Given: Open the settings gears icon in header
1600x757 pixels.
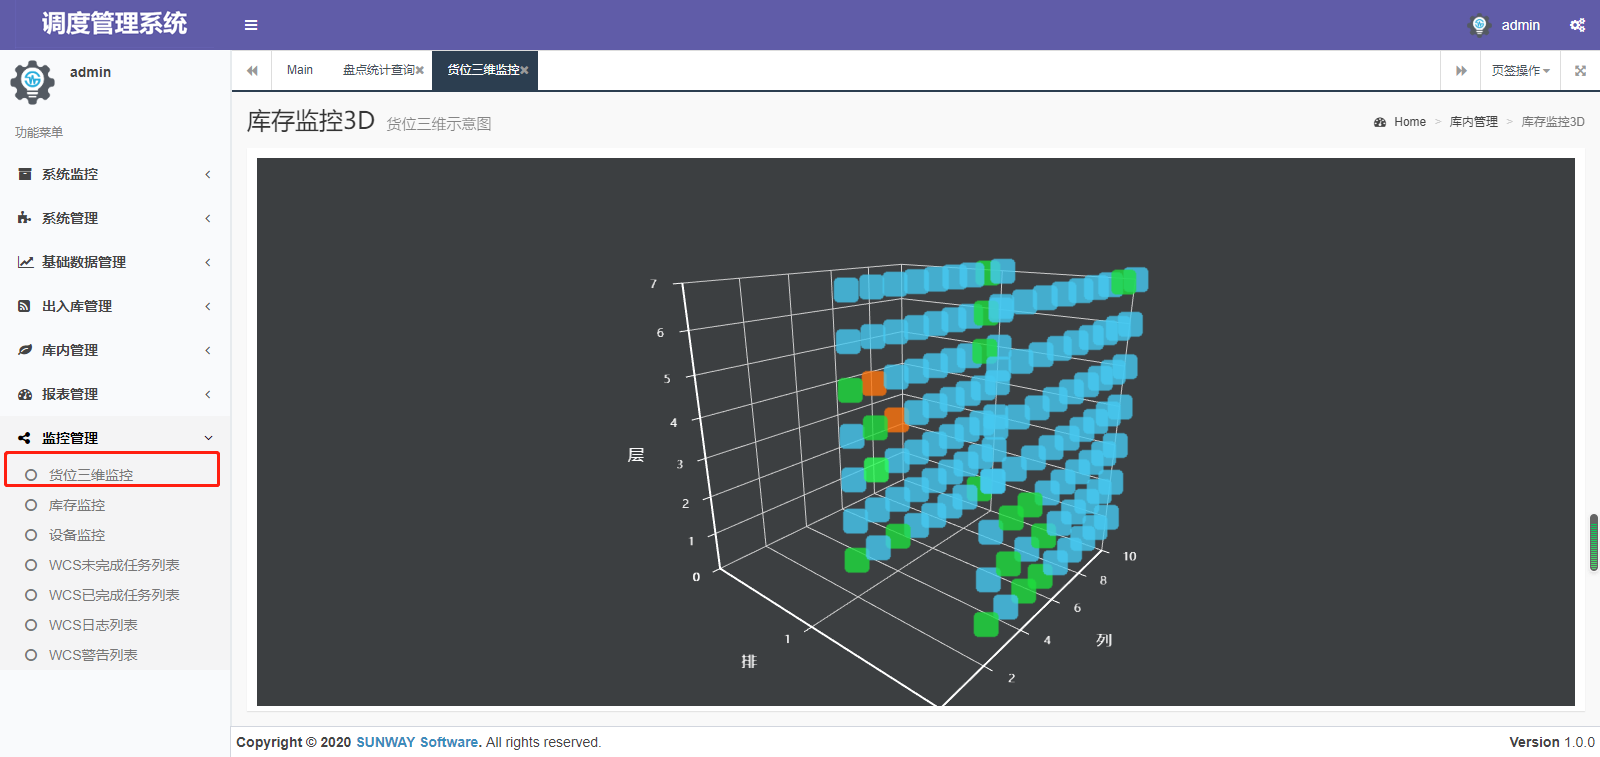Looking at the screenshot, I should click(1577, 25).
